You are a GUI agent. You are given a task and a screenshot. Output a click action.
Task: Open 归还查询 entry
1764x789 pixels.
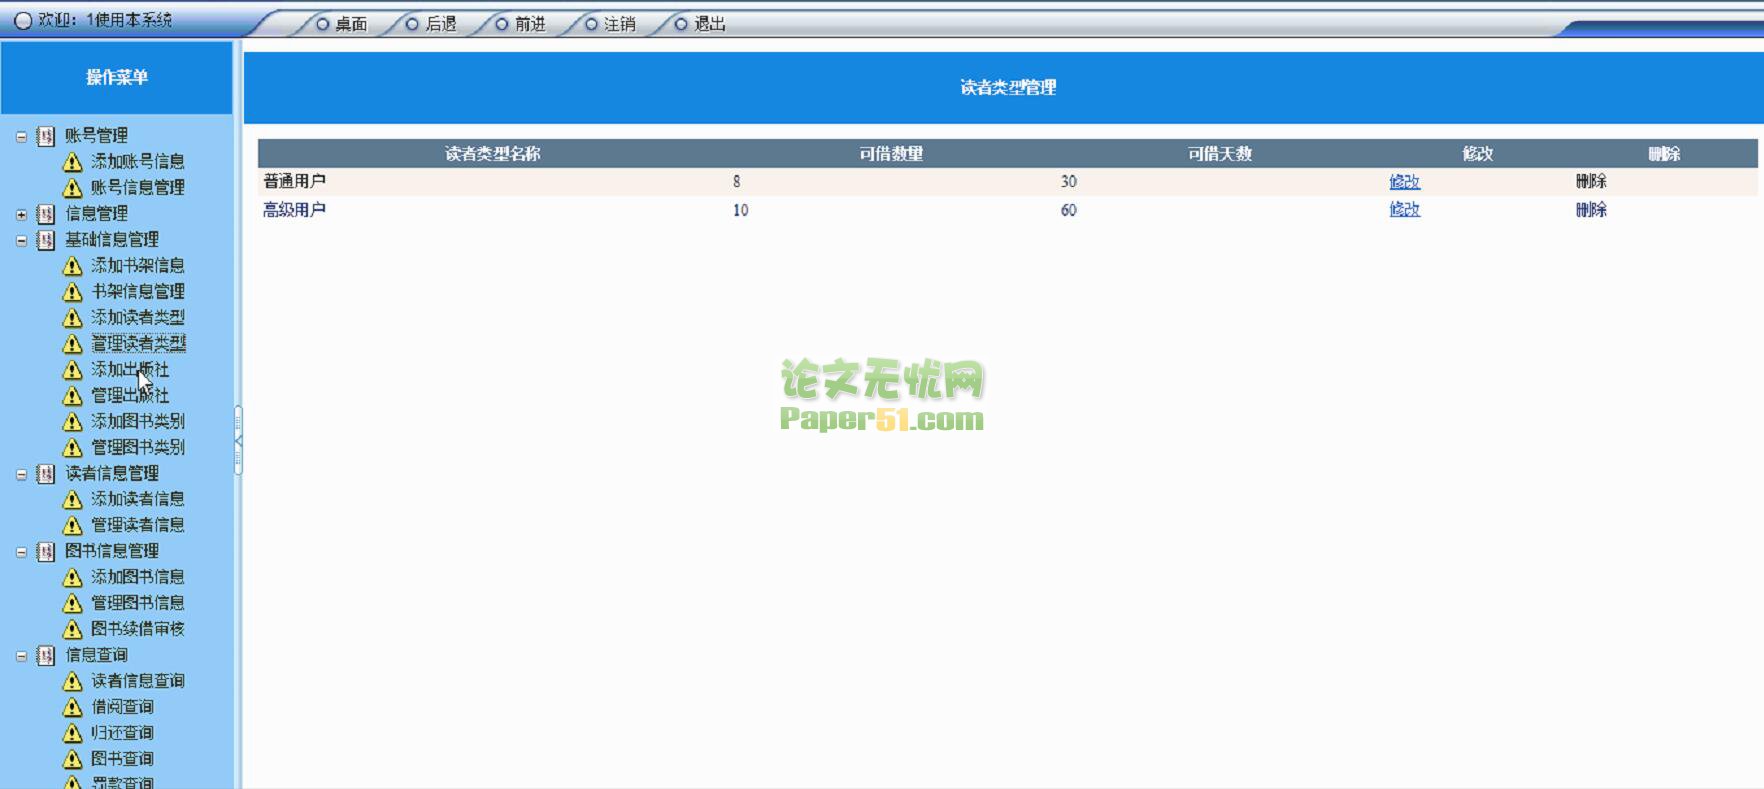122,732
